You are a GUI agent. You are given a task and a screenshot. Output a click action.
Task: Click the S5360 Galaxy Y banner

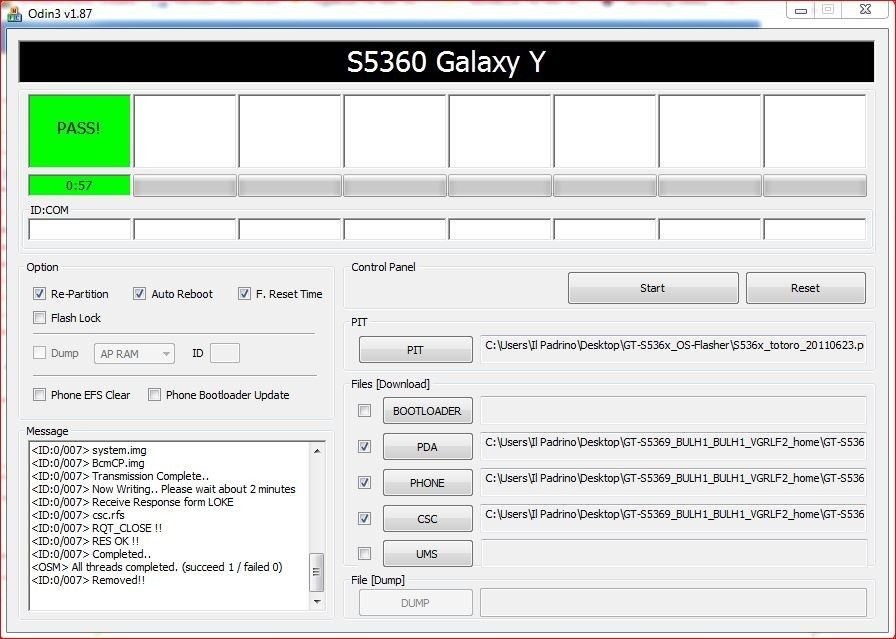point(446,62)
